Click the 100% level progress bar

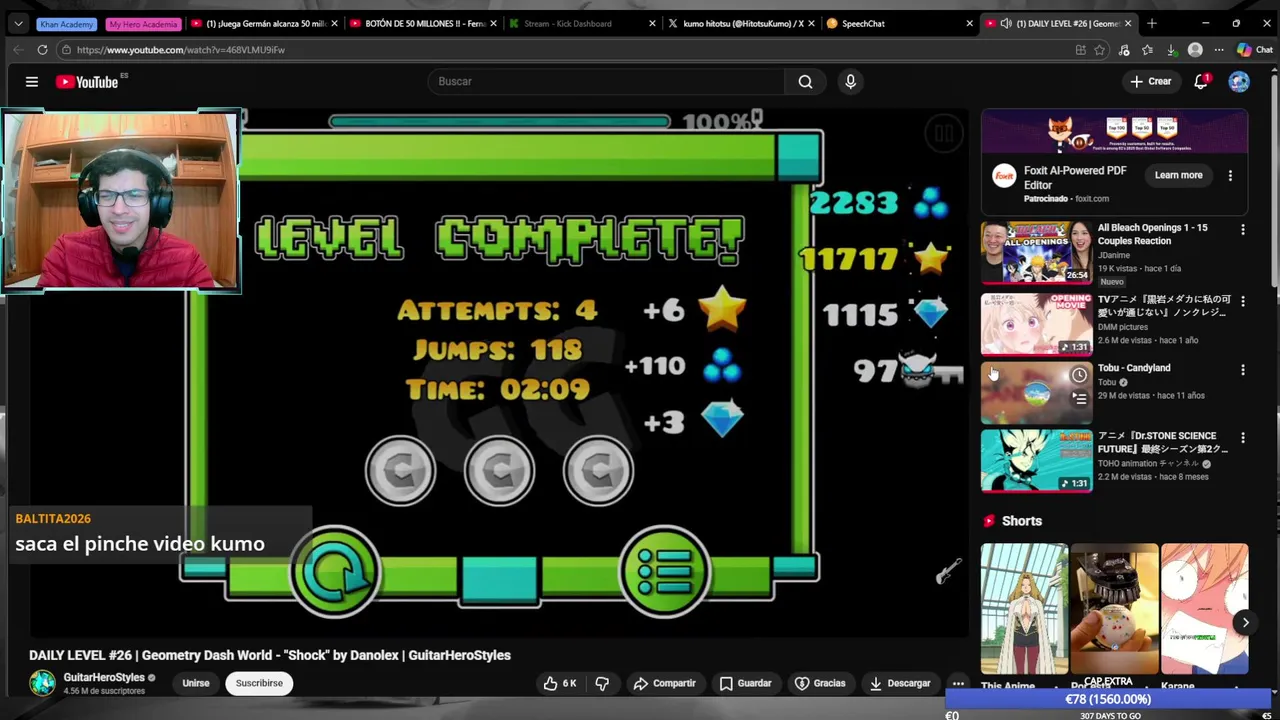(x=500, y=122)
